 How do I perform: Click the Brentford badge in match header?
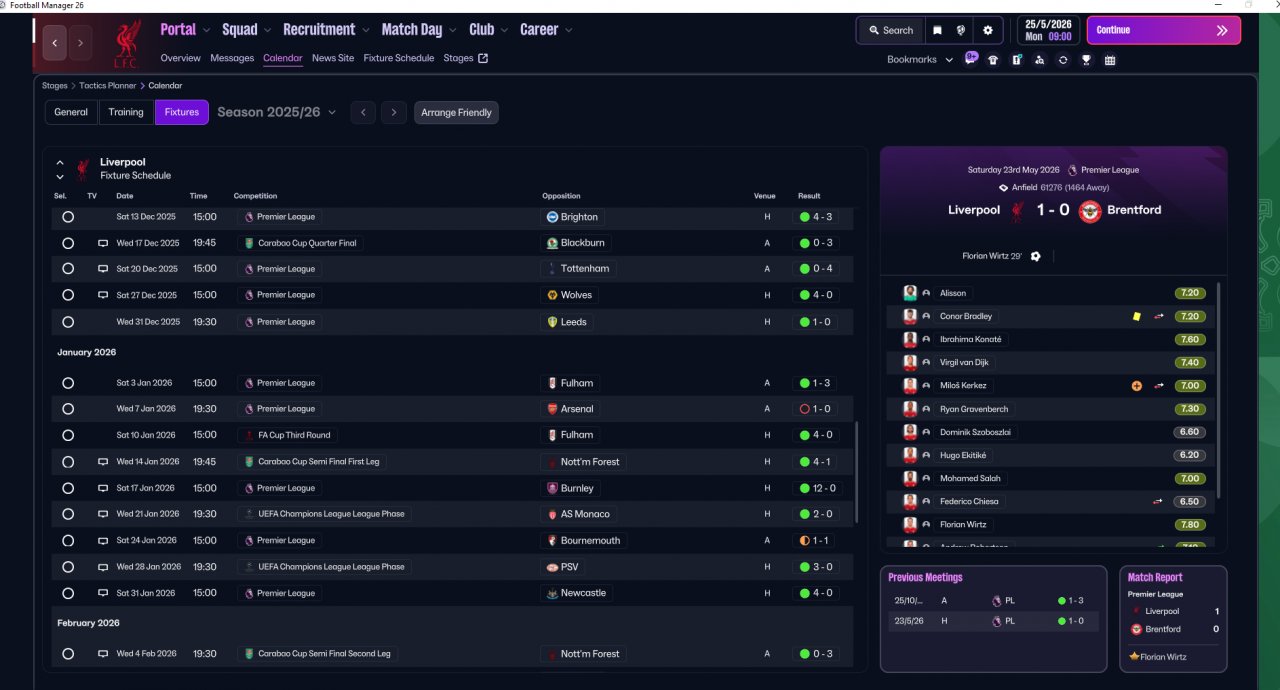pos(1089,211)
